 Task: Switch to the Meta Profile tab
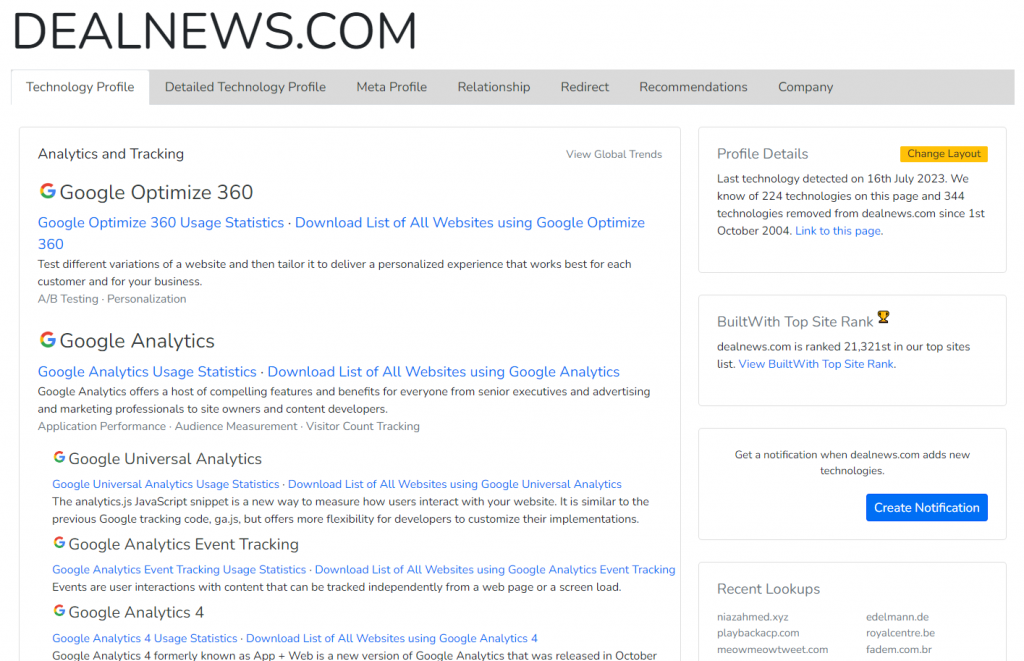391,87
